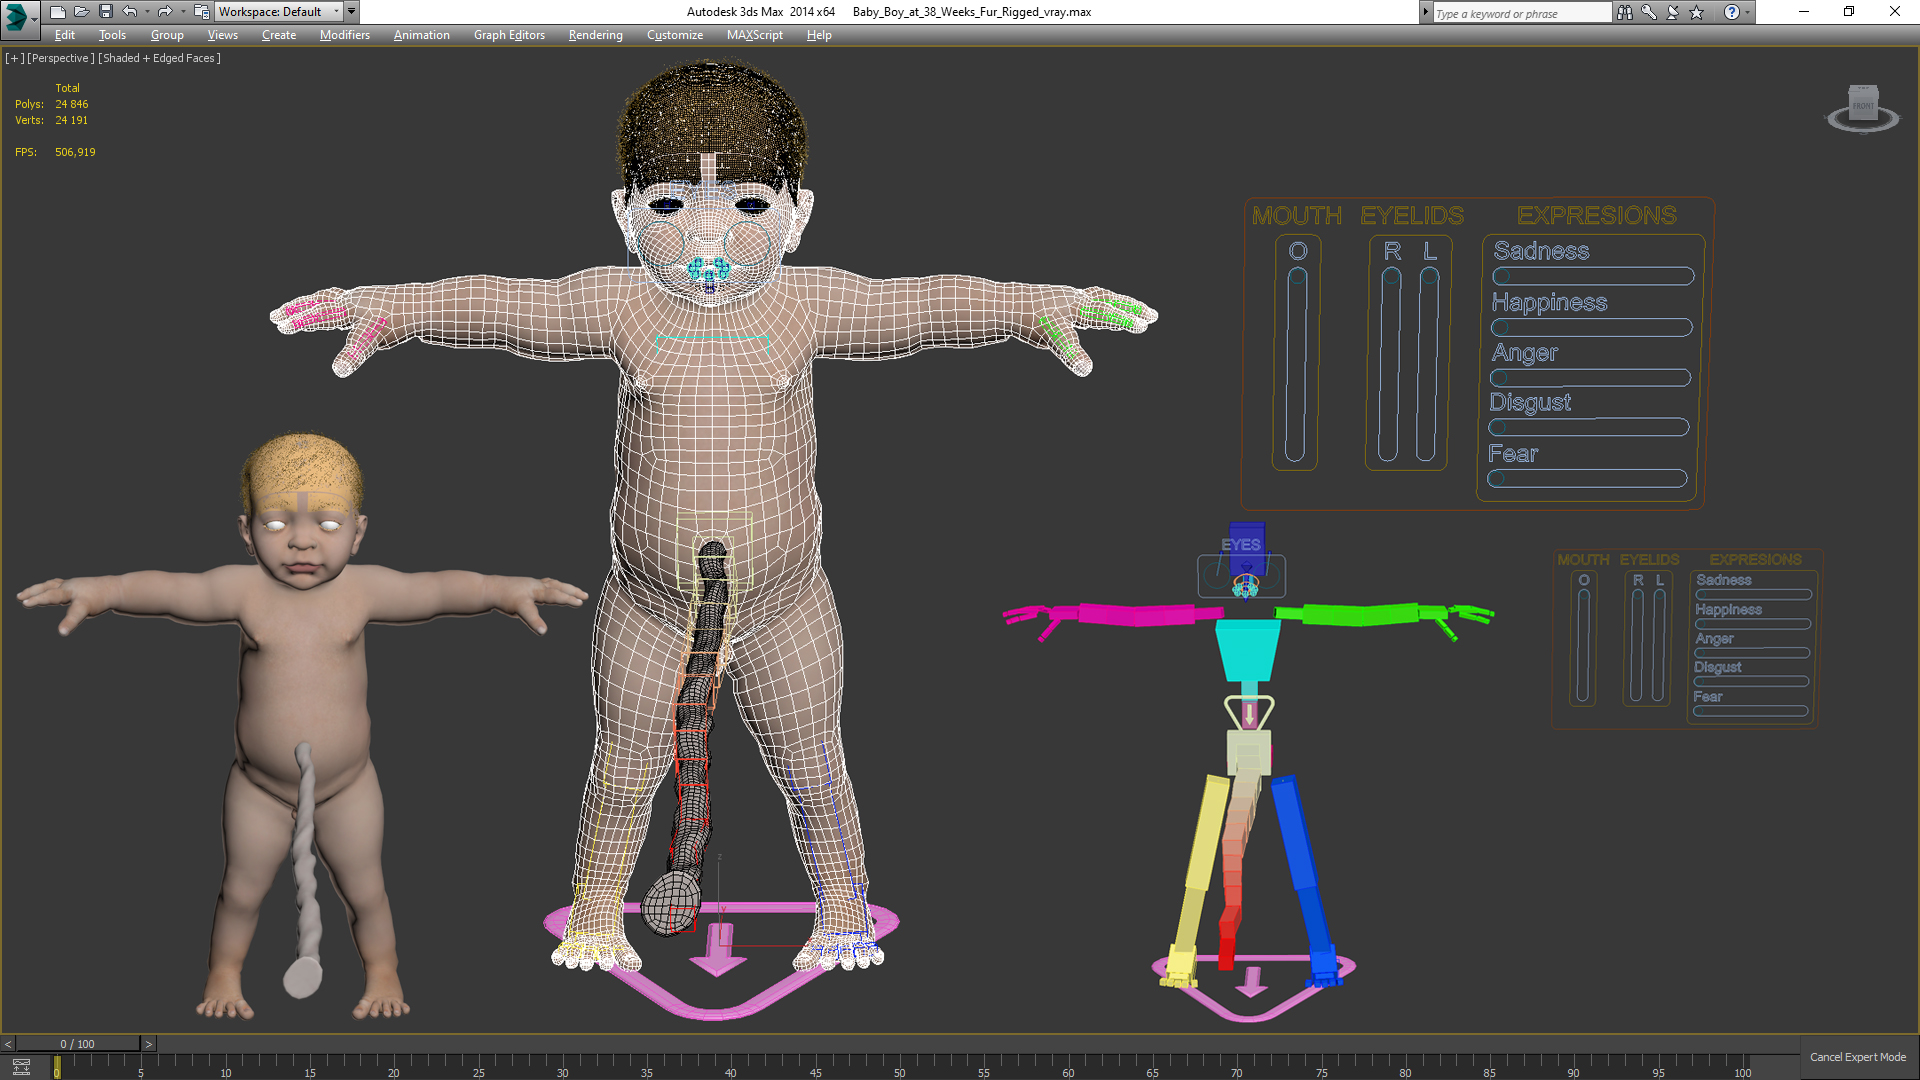Click the Subscription Center key icon
Image resolution: width=1920 pixels, height=1080 pixels.
tap(1649, 12)
